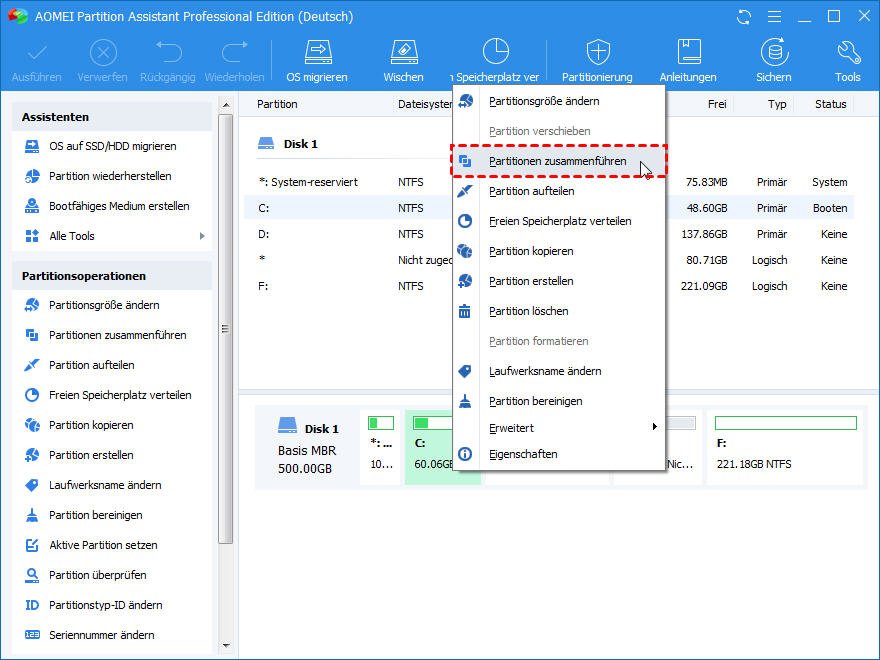Open Eigenschaften in context menu
880x660 pixels.
[x=559, y=454]
